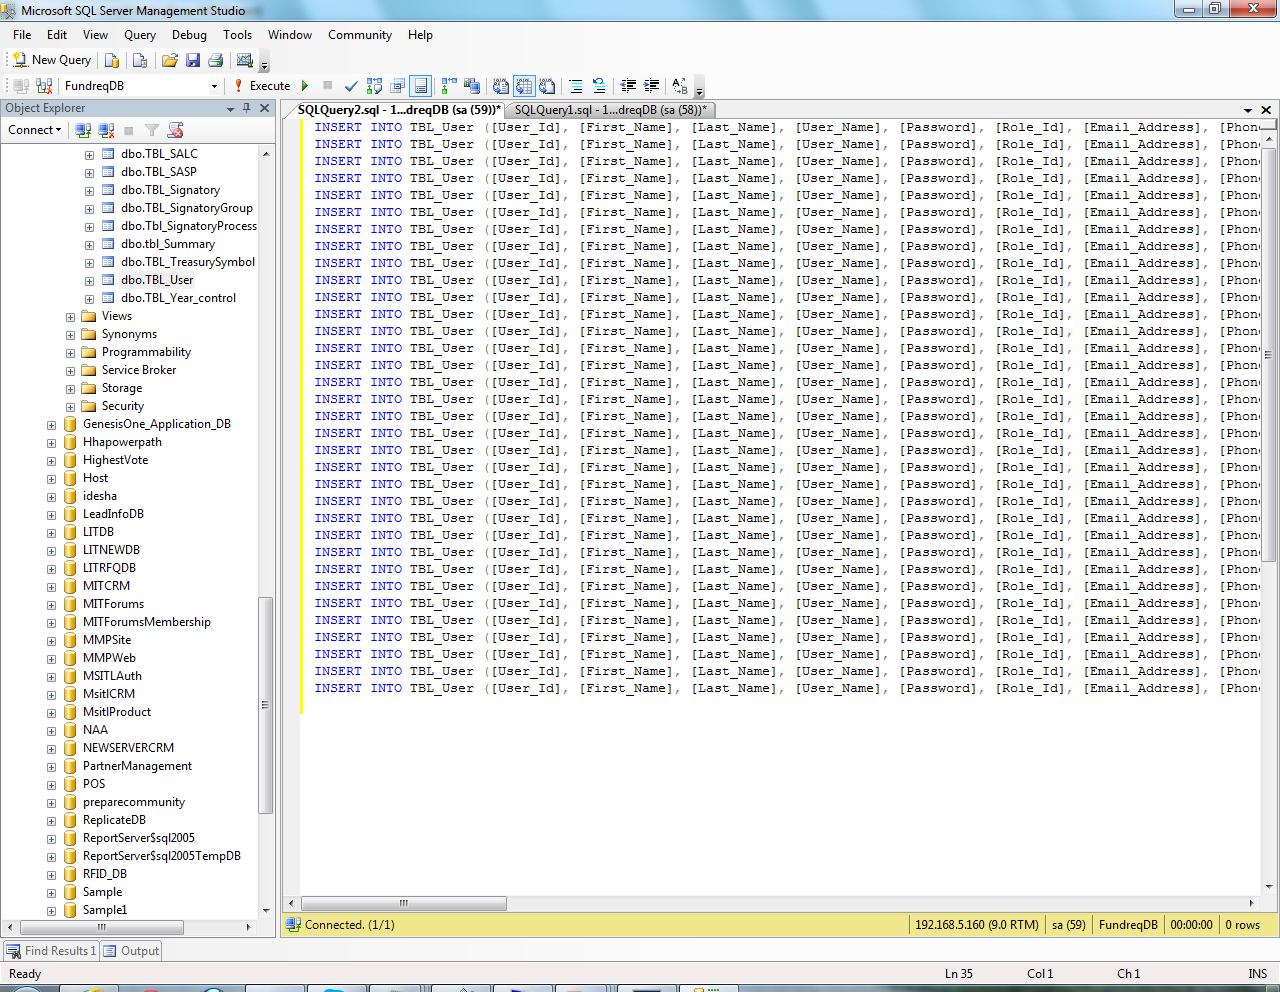Viewport: 1280px width, 992px height.
Task: Expand the Views folder
Action: [x=70, y=317]
